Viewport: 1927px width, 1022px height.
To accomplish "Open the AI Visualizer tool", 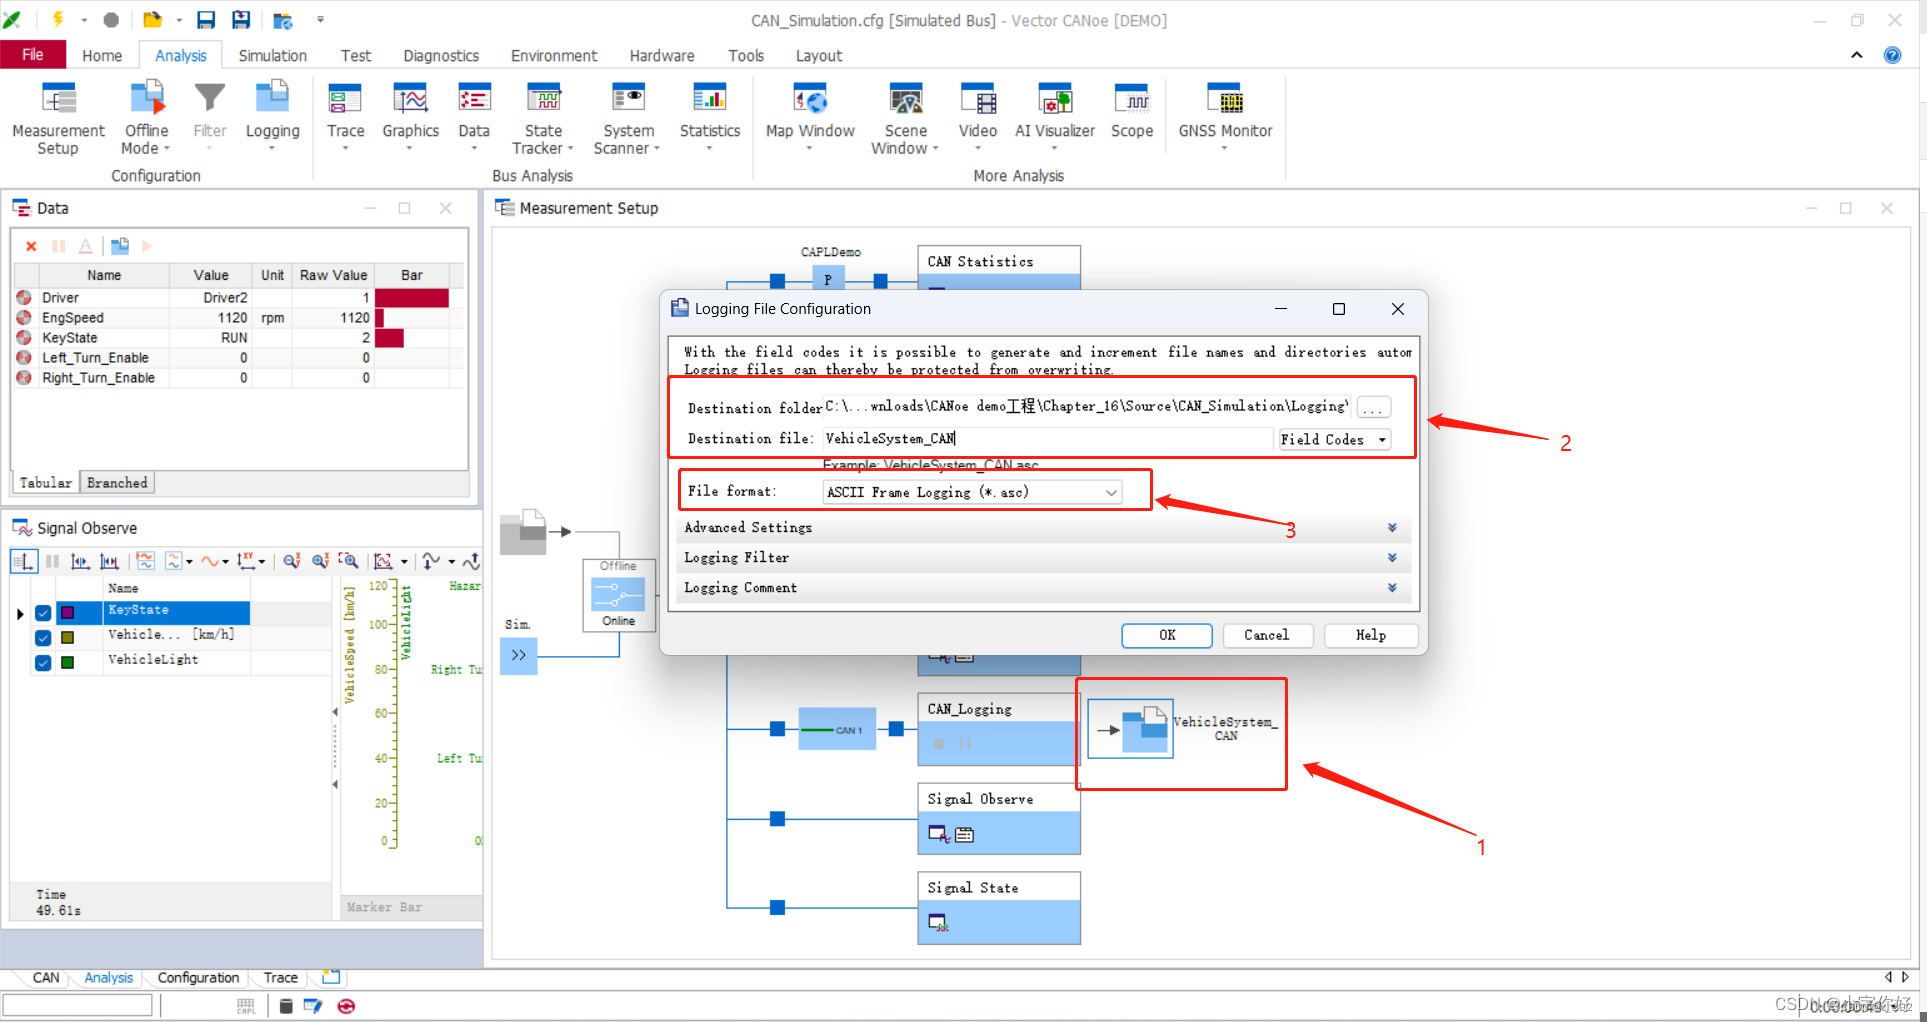I will 1055,115.
